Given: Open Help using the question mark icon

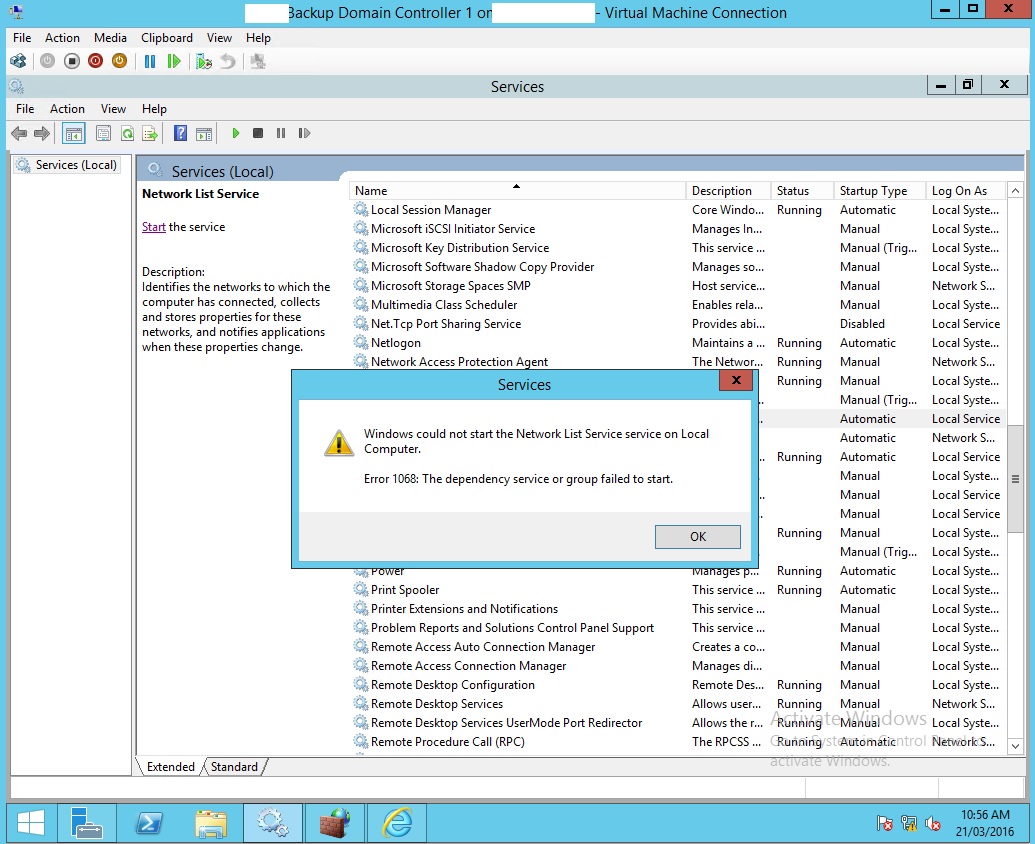Looking at the screenshot, I should click(180, 133).
